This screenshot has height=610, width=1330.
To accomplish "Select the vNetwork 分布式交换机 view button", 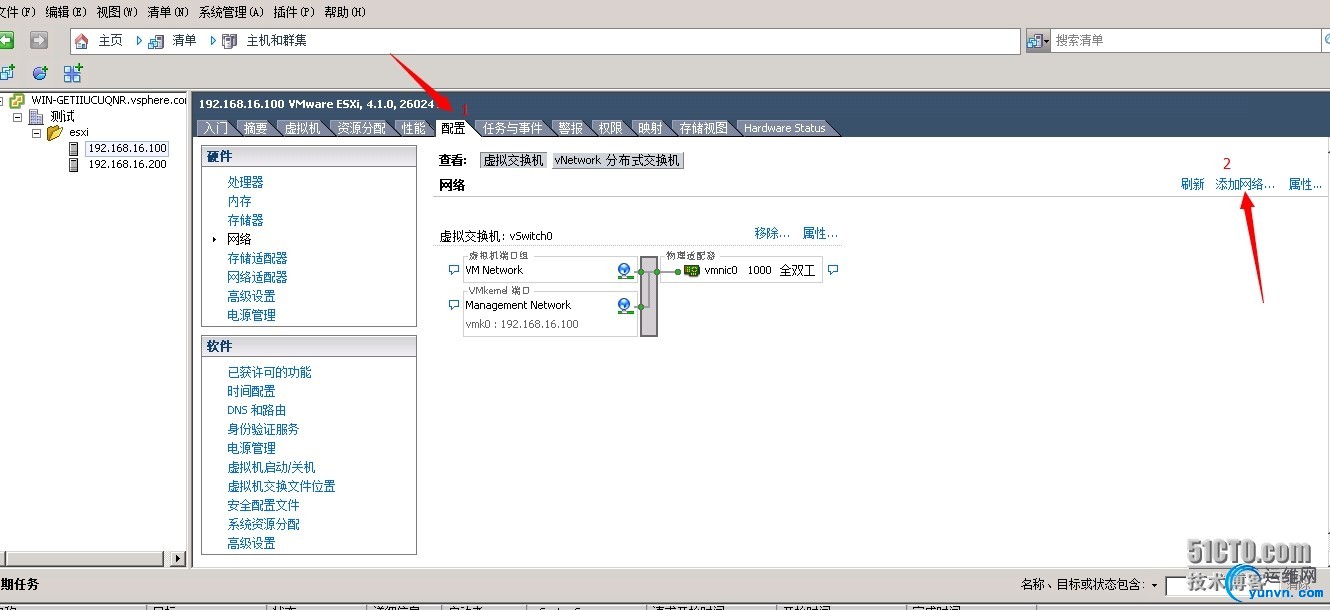I will (x=617, y=160).
